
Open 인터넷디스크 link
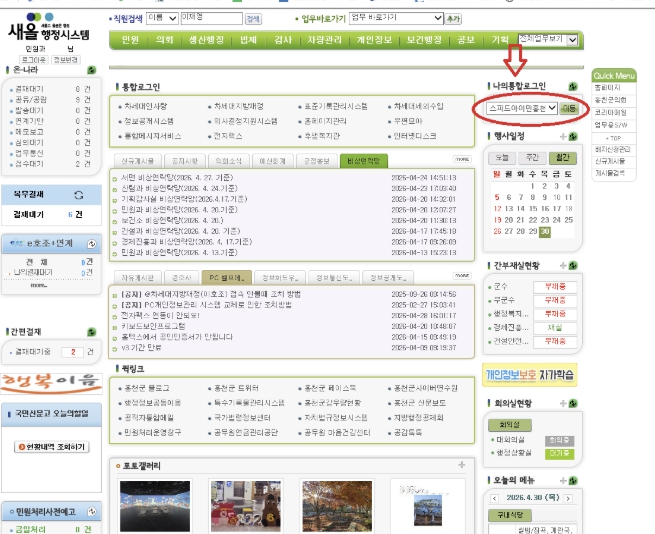coord(415,136)
